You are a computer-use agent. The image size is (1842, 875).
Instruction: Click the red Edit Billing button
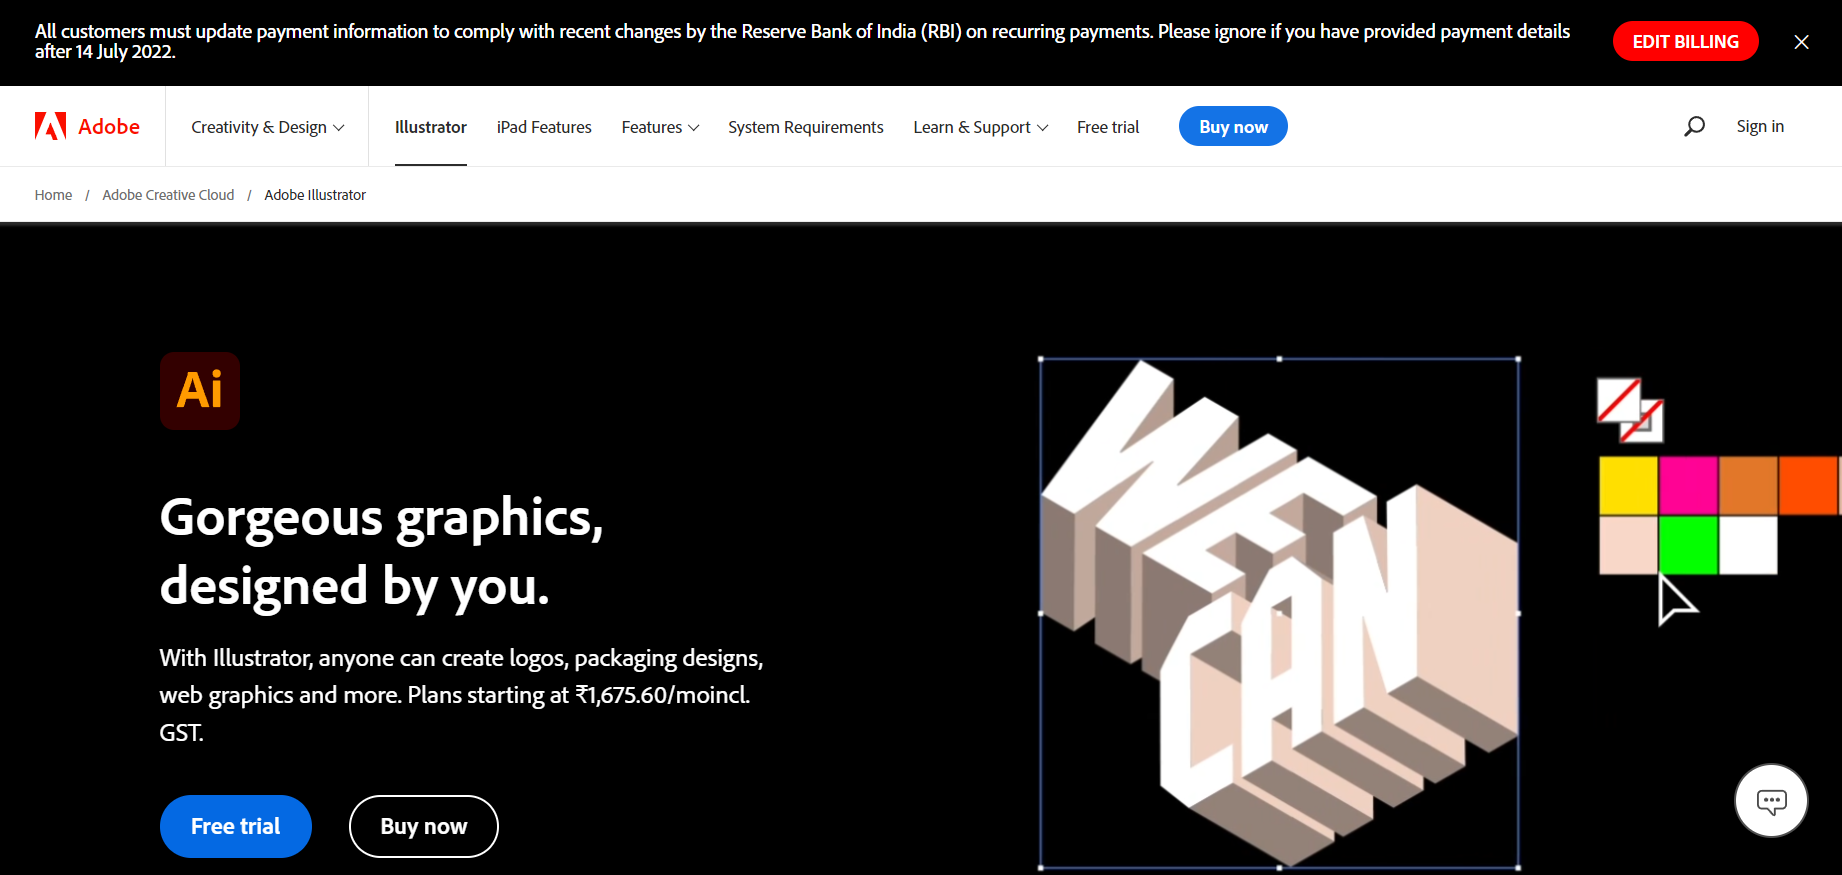1685,42
